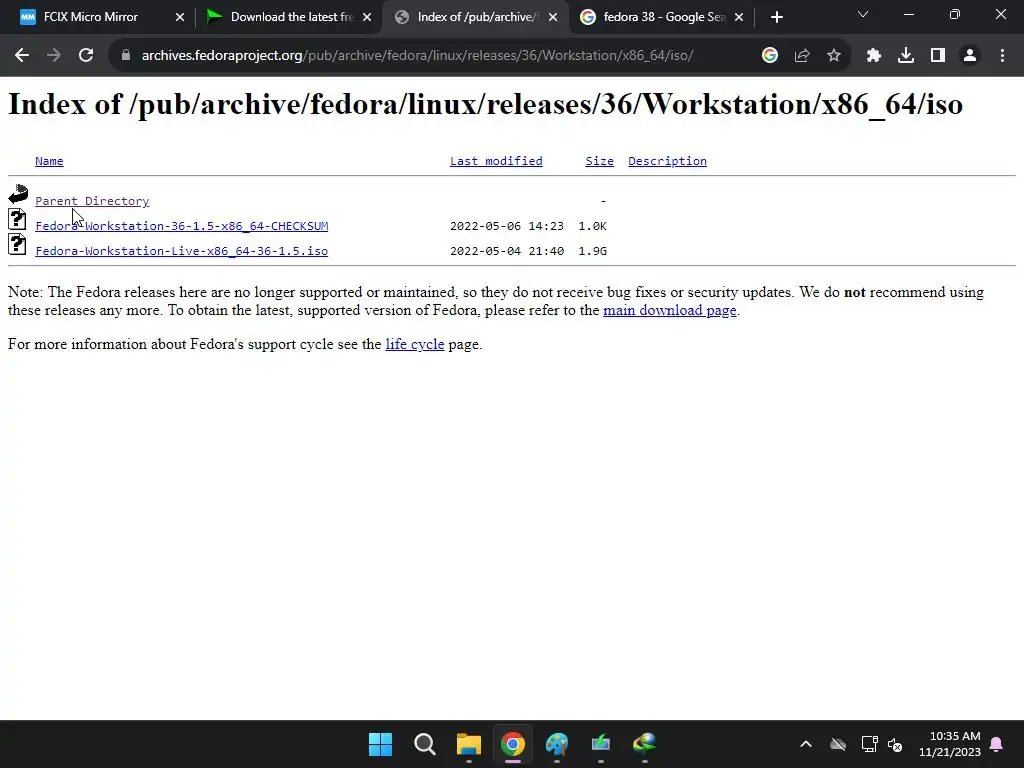Viewport: 1024px width, 768px height.
Task: Click the Parent Directory back-arrow icon
Action: [x=18, y=194]
